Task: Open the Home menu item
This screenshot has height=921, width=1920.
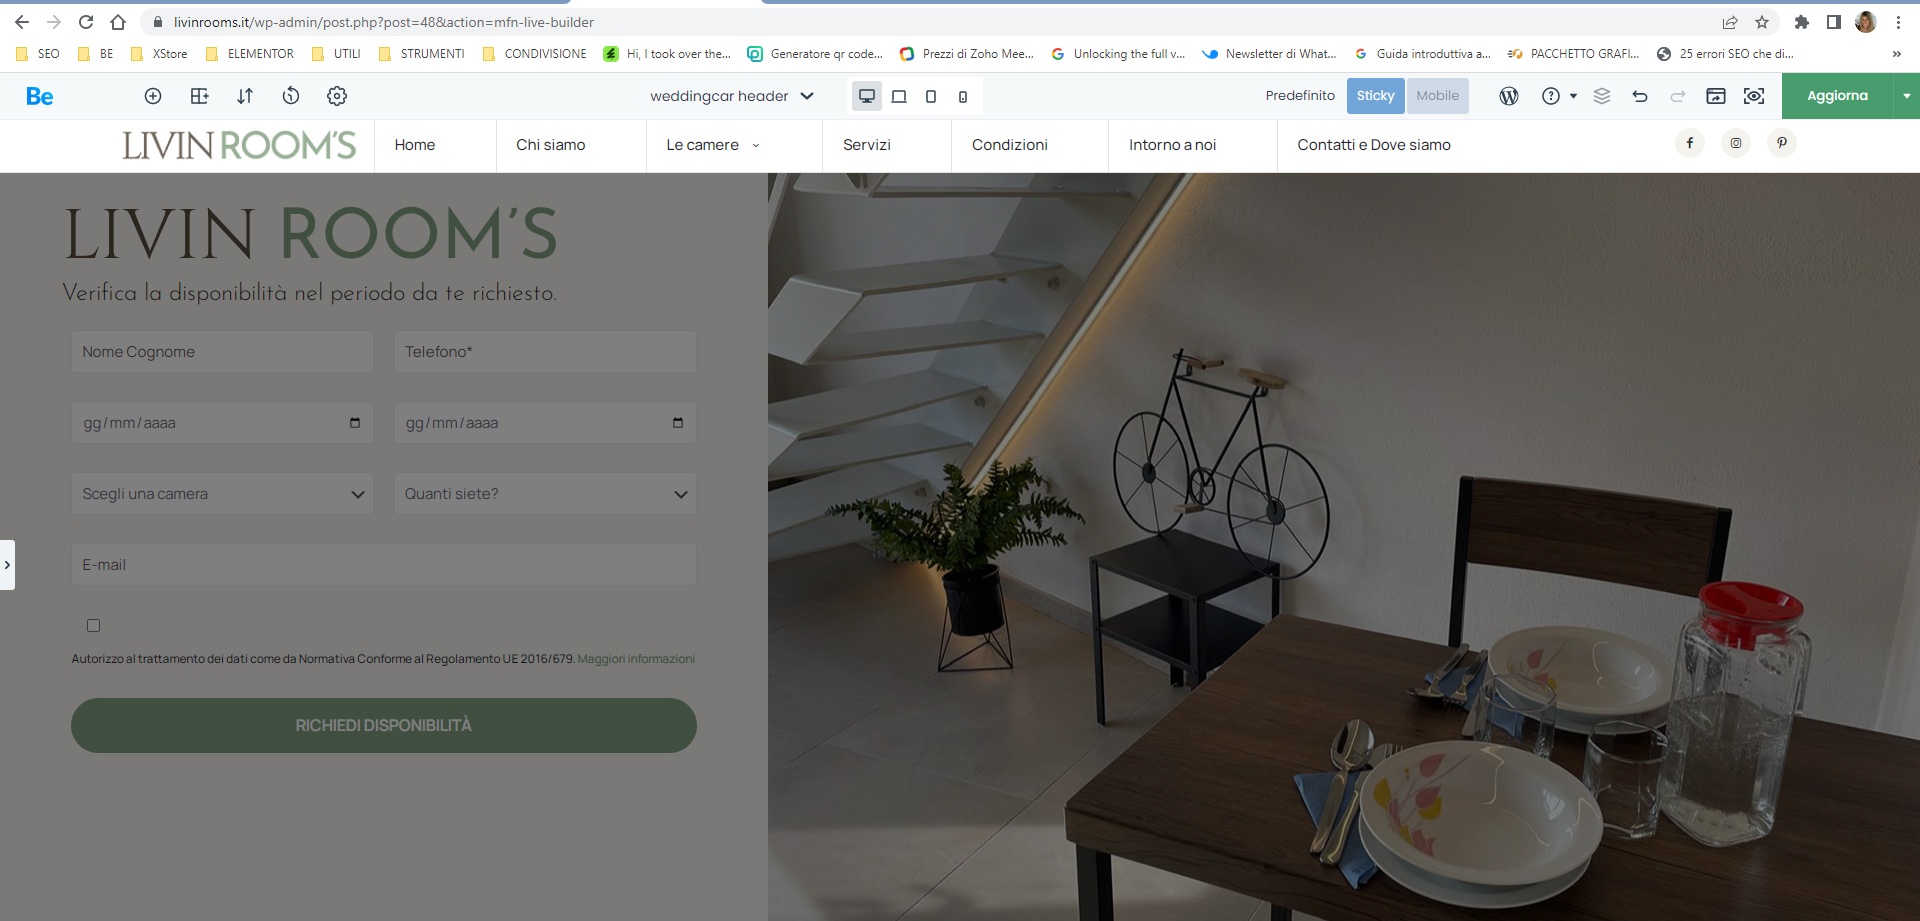Action: (x=415, y=145)
